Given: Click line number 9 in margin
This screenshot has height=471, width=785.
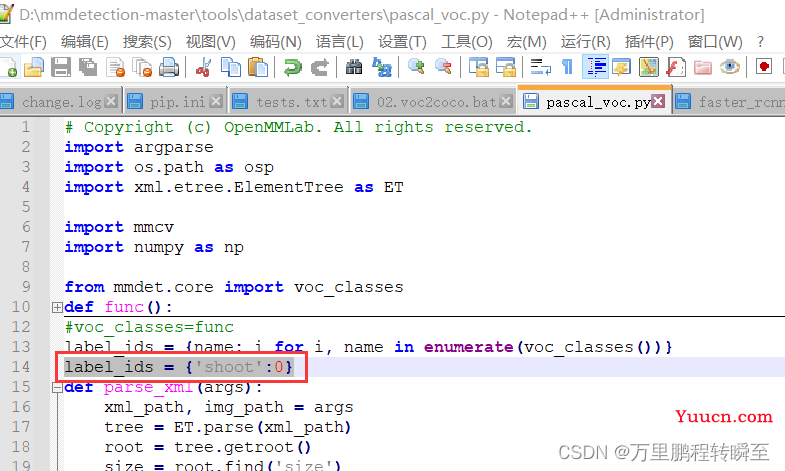Looking at the screenshot, I should [x=26, y=287].
